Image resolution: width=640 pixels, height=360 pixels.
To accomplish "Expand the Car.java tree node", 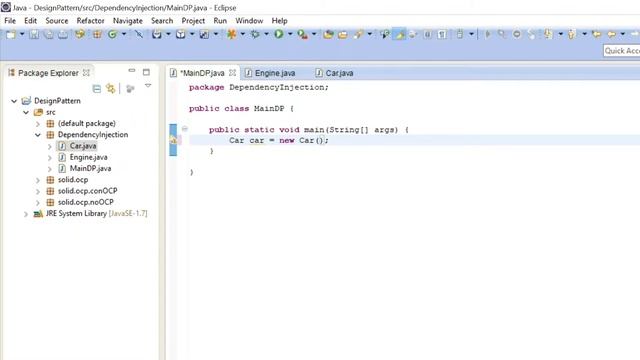I will (49, 146).
